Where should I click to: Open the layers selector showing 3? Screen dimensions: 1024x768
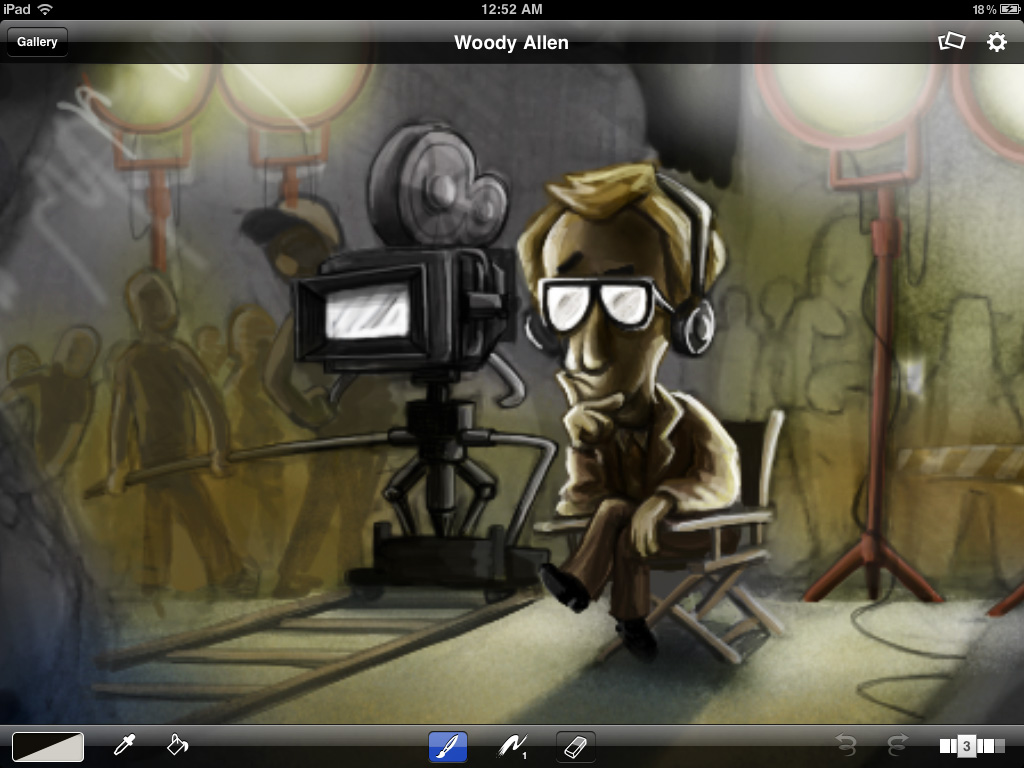tap(972, 746)
